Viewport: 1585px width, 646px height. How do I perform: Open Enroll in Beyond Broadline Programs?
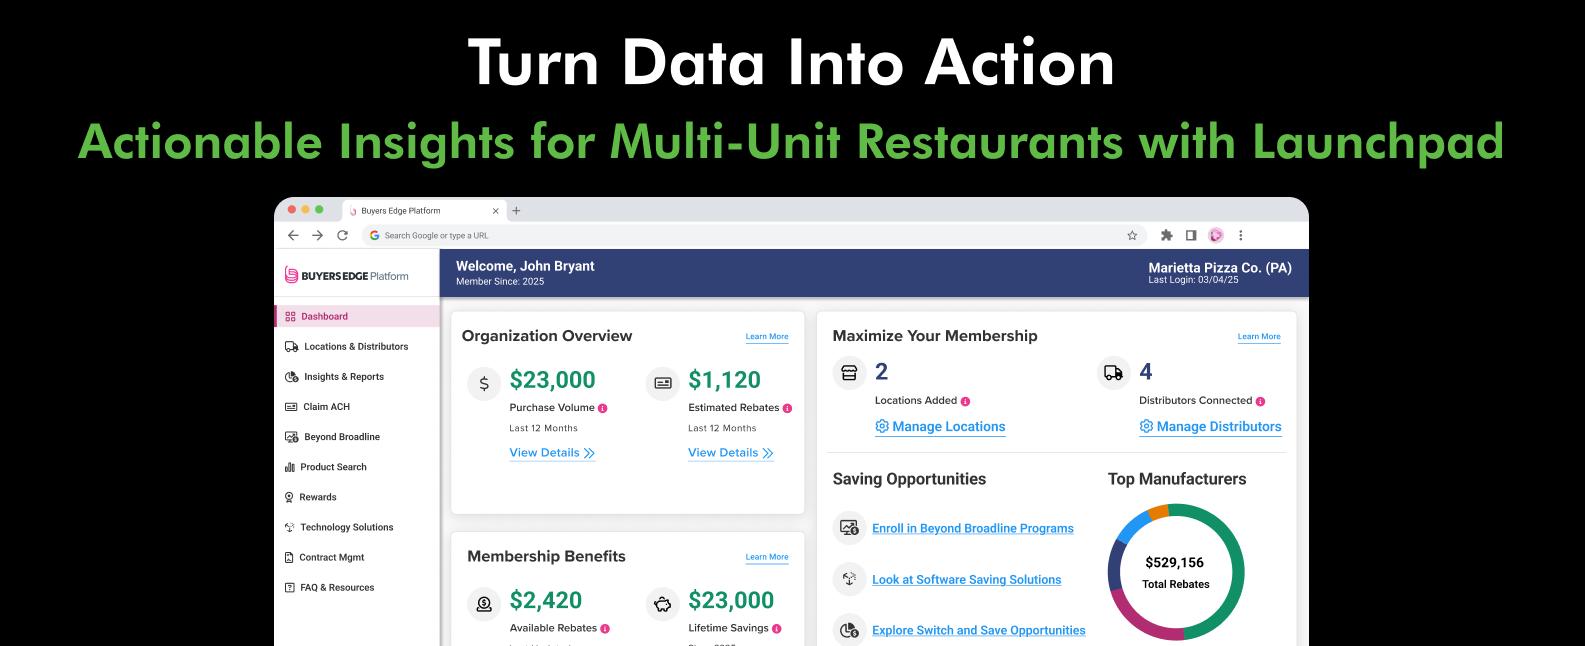(x=973, y=529)
